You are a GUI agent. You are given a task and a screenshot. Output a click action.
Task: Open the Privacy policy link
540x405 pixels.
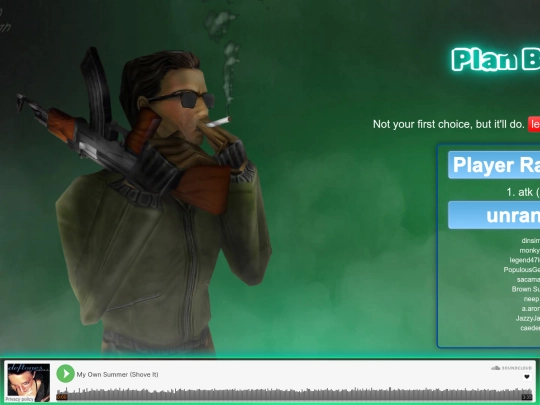click(20, 399)
